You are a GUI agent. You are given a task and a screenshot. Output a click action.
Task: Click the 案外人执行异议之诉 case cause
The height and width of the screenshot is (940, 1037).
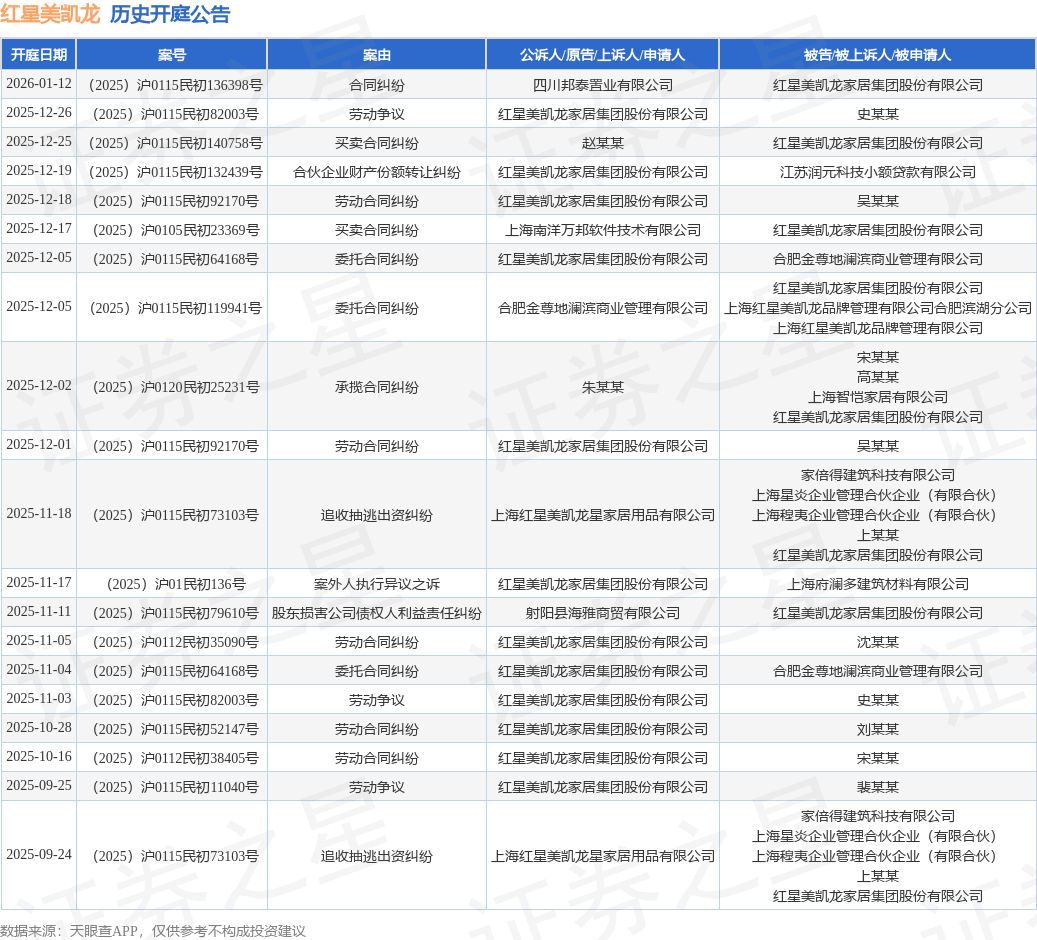coord(376,584)
